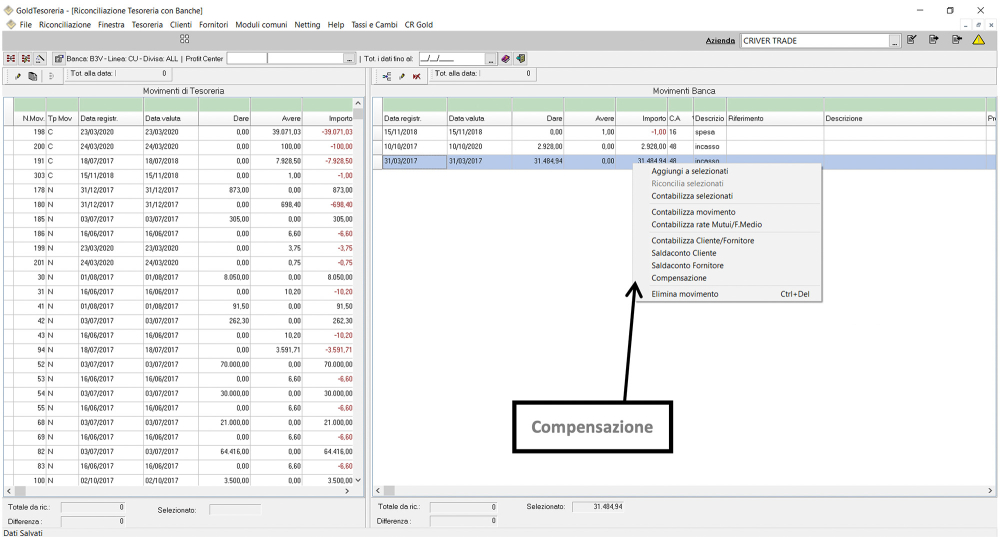The image size is (1000, 537).
Task: Click the Tot. i dati fino al date field
Action: (451, 59)
